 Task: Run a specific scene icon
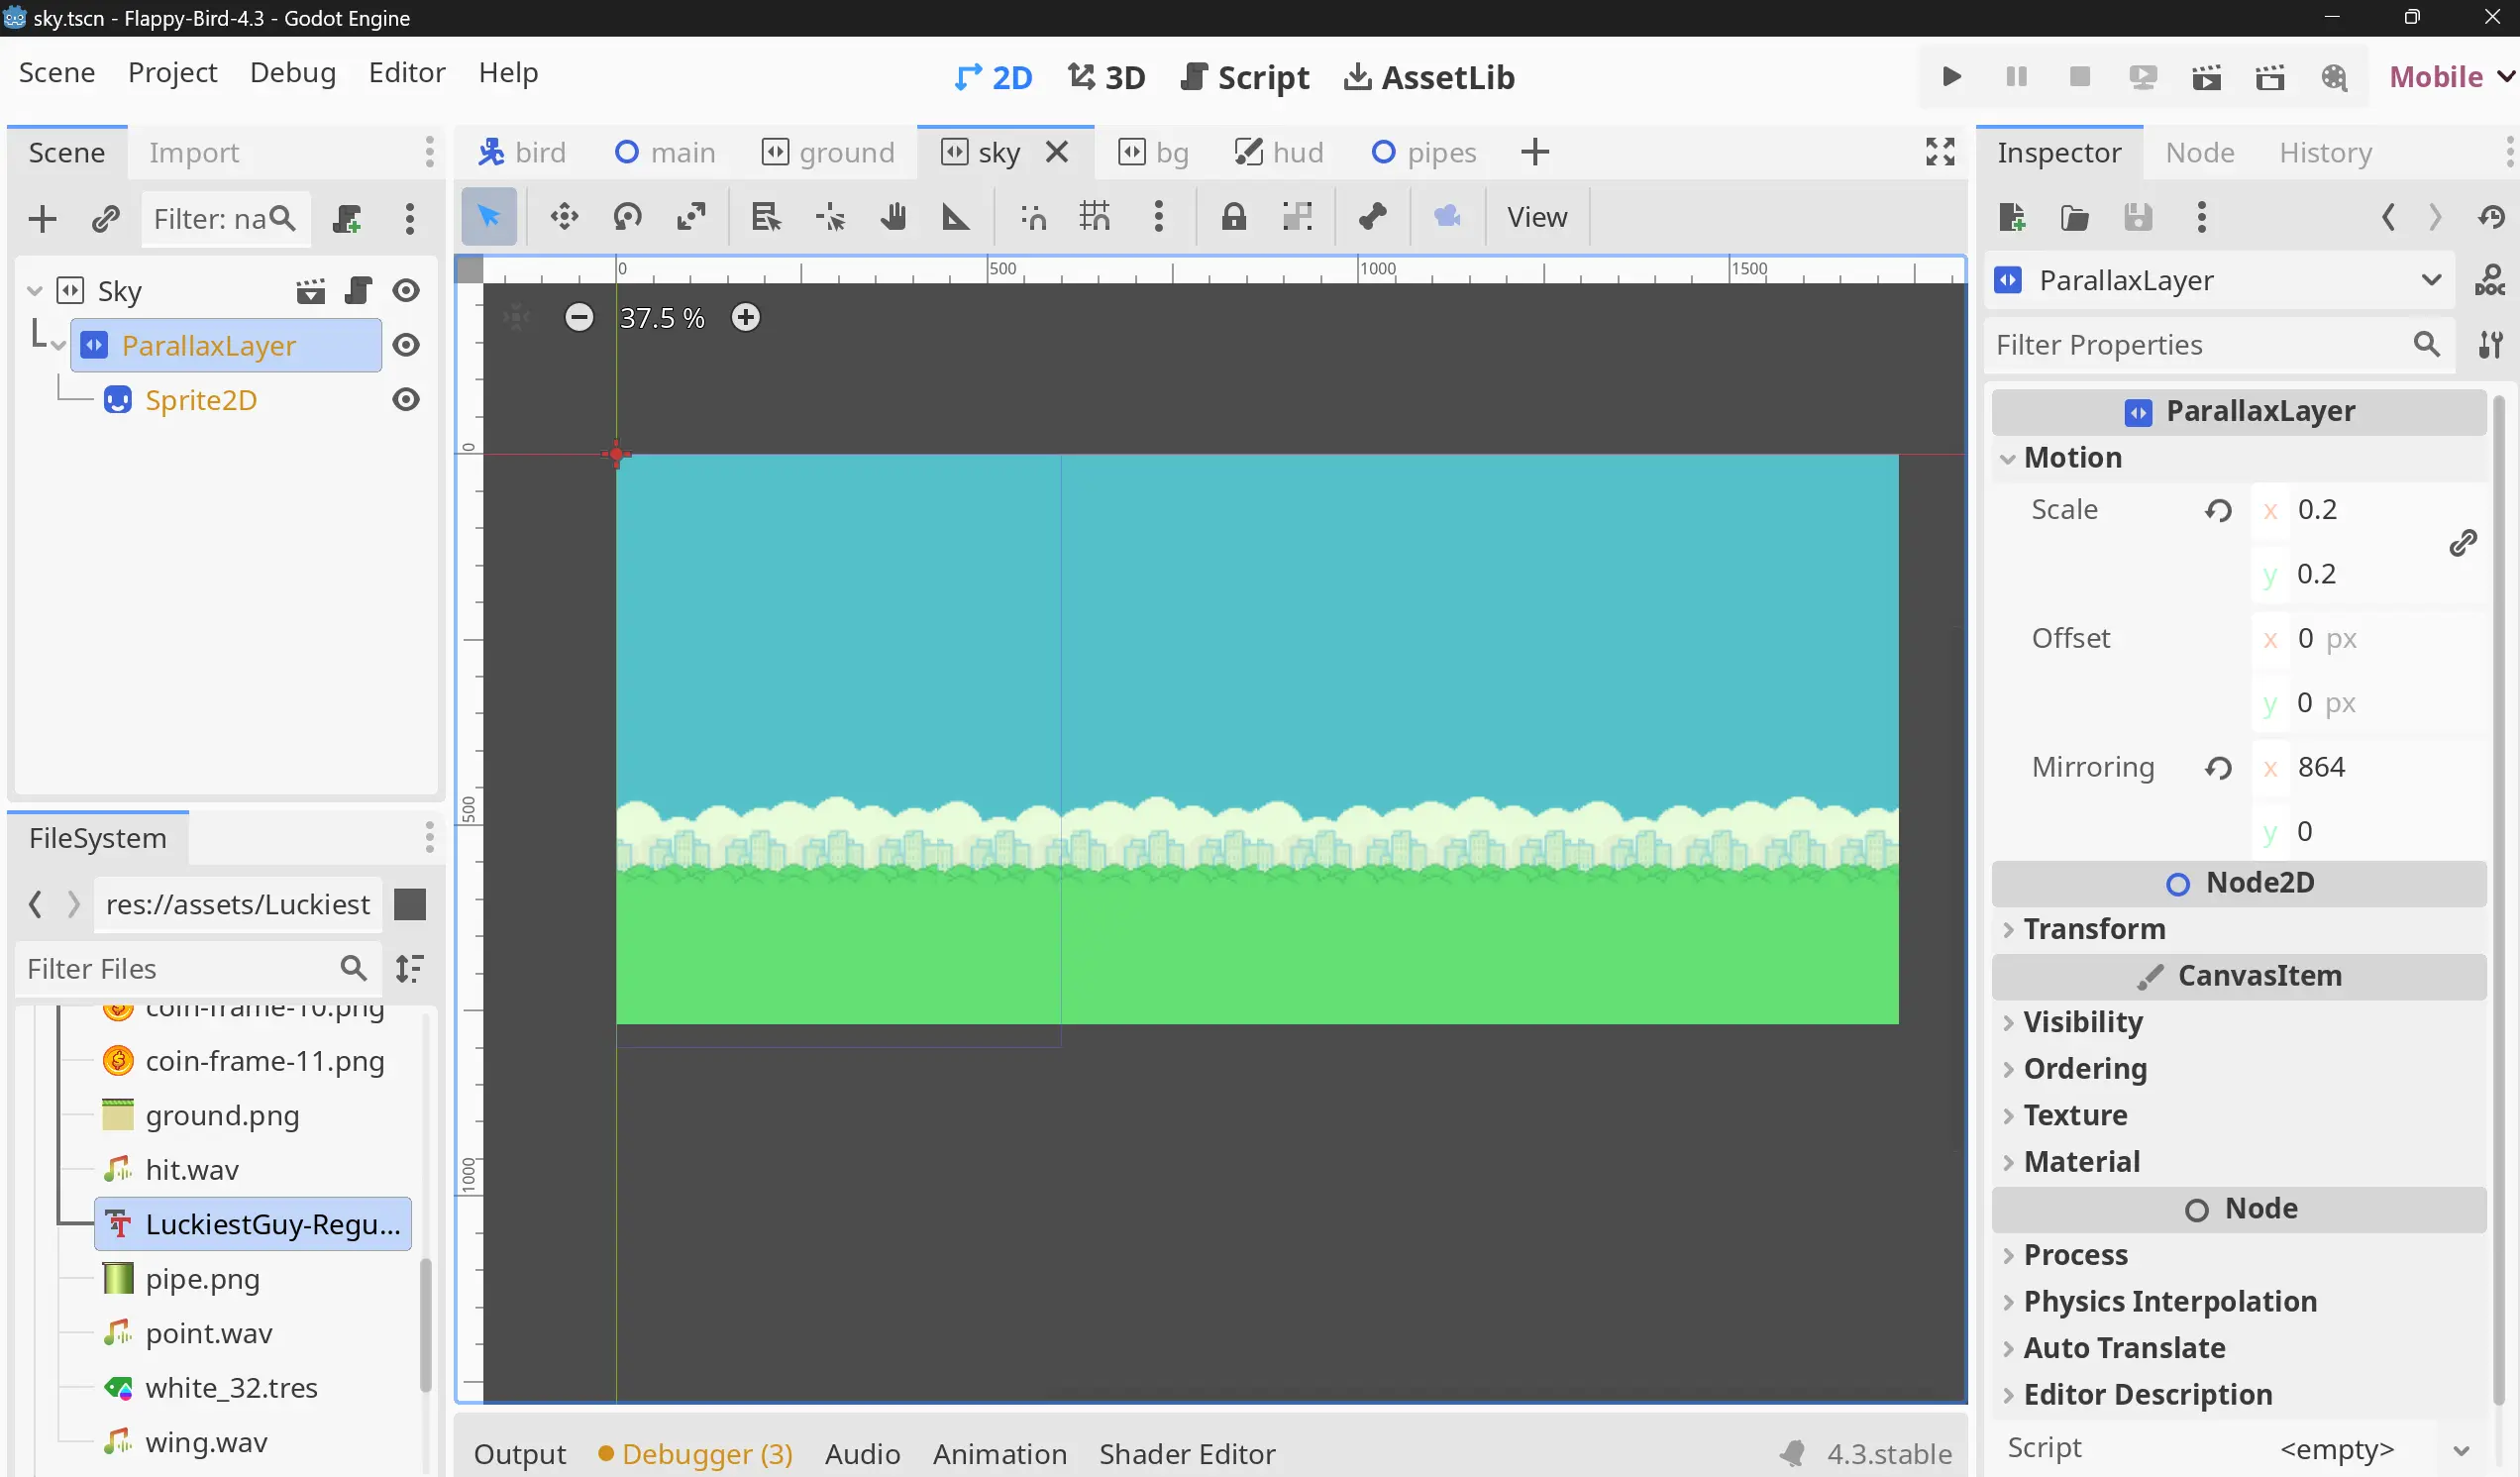coord(2270,77)
